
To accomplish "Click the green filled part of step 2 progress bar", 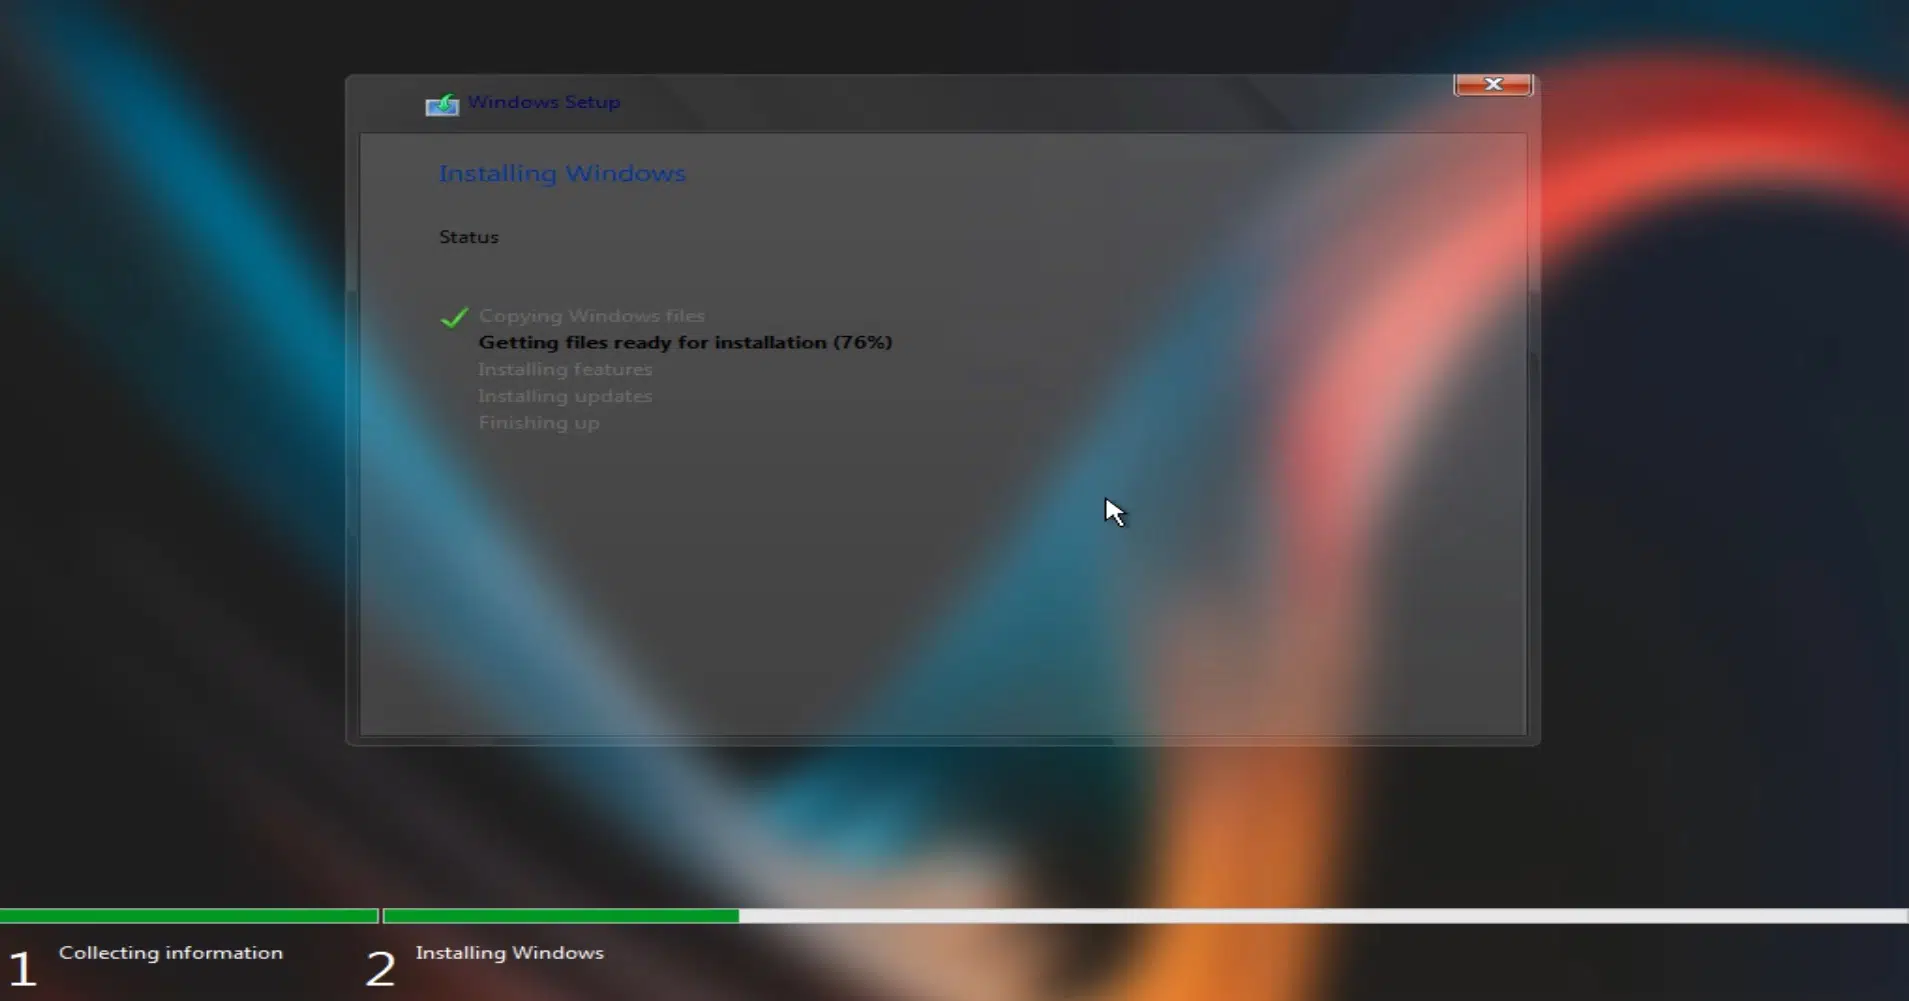I will point(561,916).
